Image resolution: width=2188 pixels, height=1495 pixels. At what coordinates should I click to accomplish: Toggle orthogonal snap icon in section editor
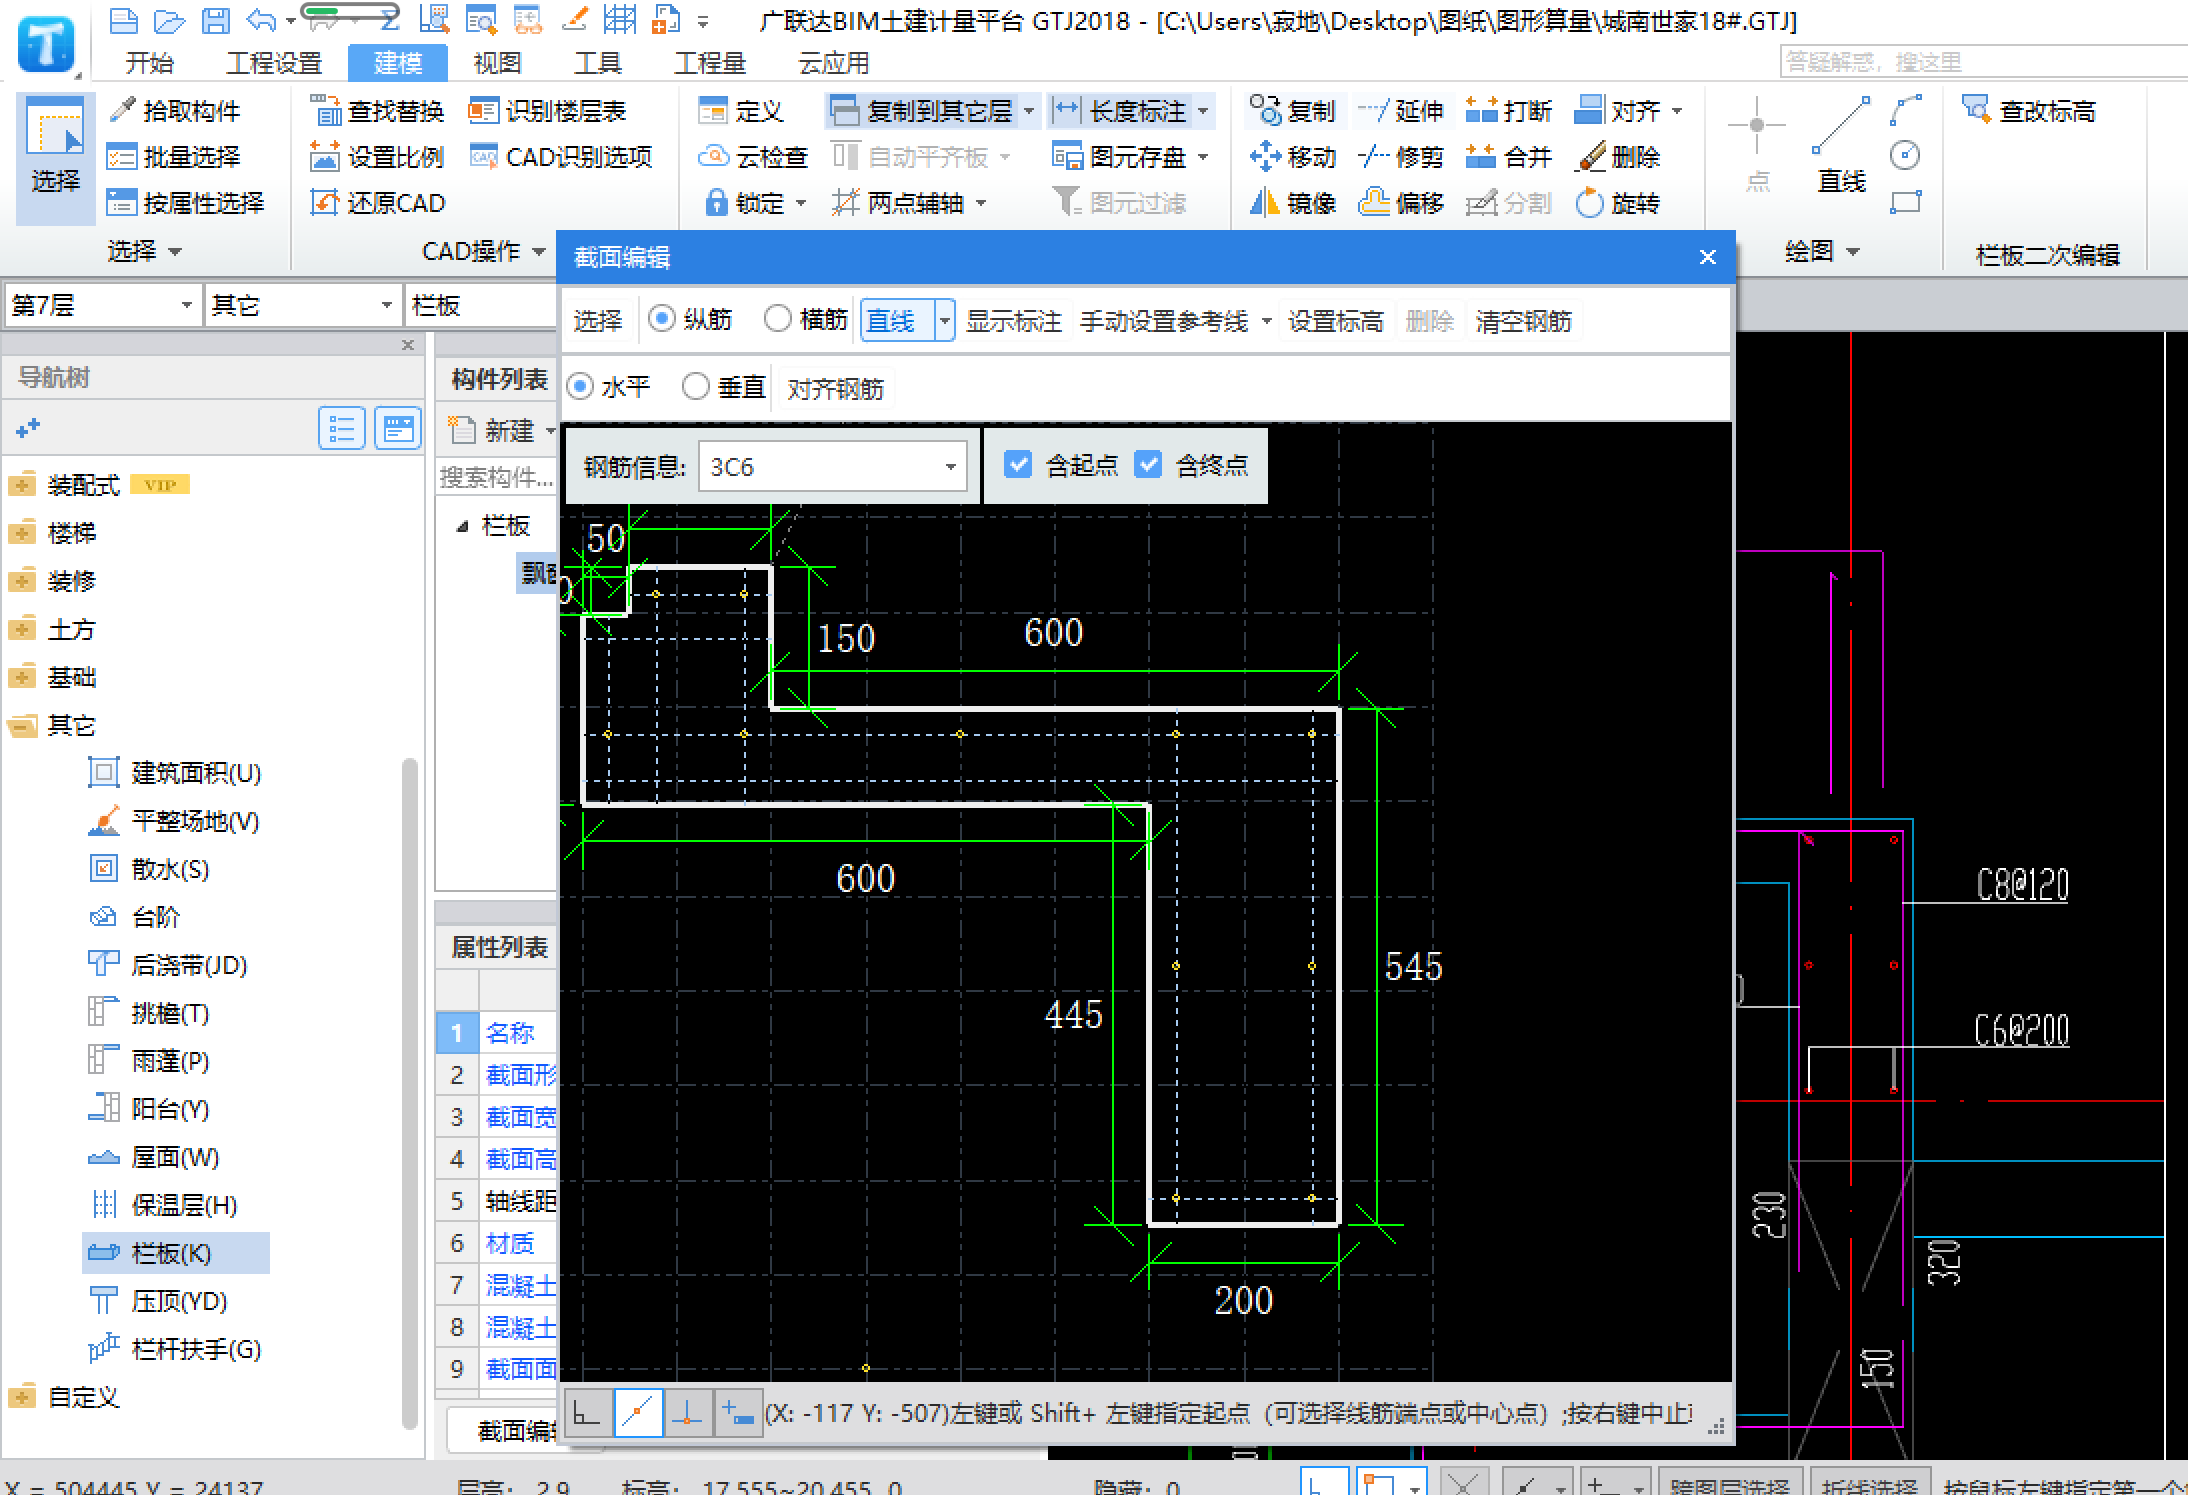587,1414
